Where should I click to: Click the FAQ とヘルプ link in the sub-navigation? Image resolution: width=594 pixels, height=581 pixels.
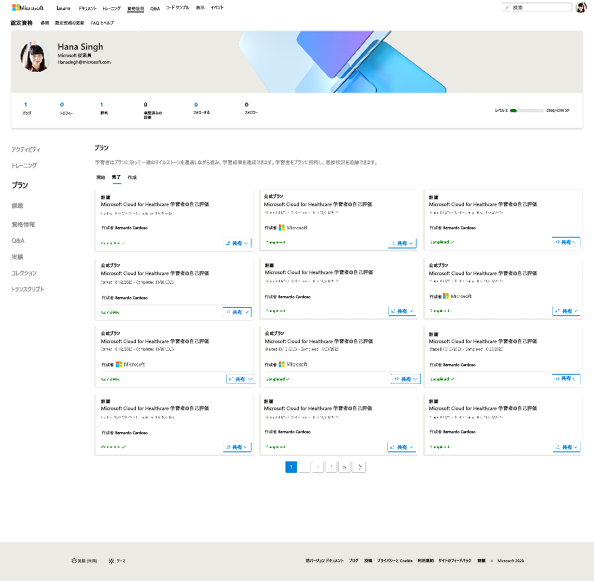[x=102, y=23]
